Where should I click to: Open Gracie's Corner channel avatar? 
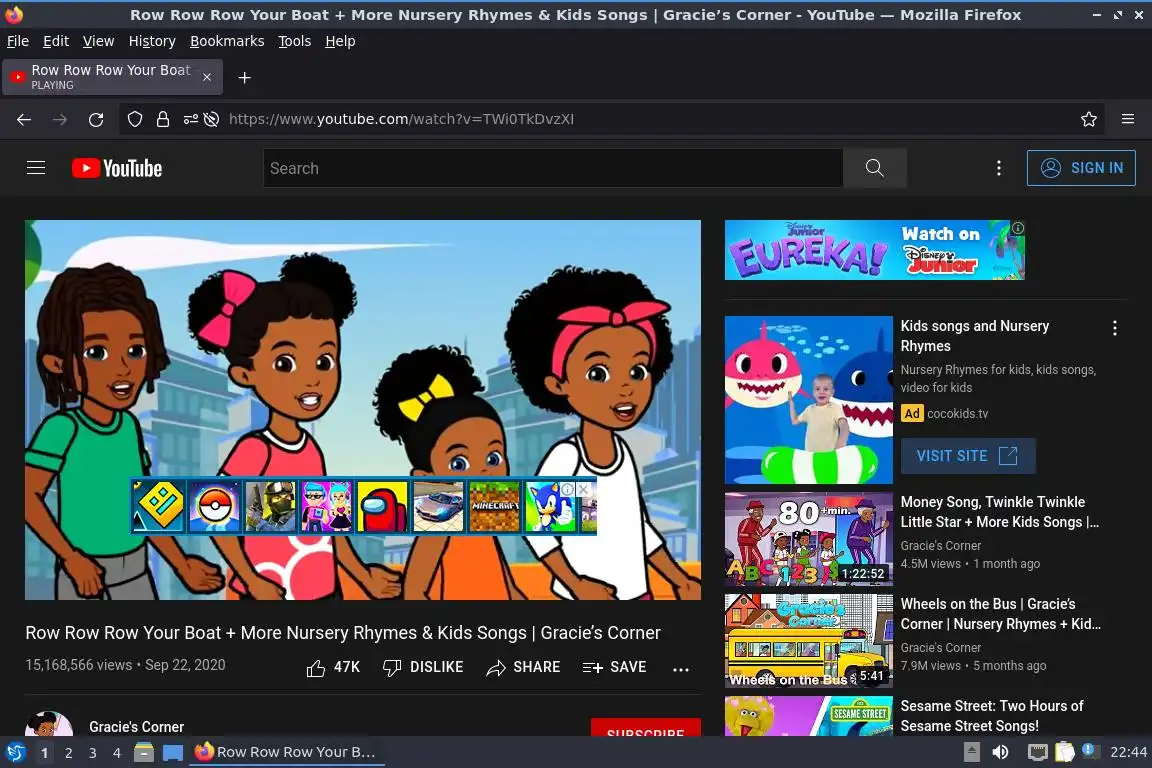pos(49,724)
